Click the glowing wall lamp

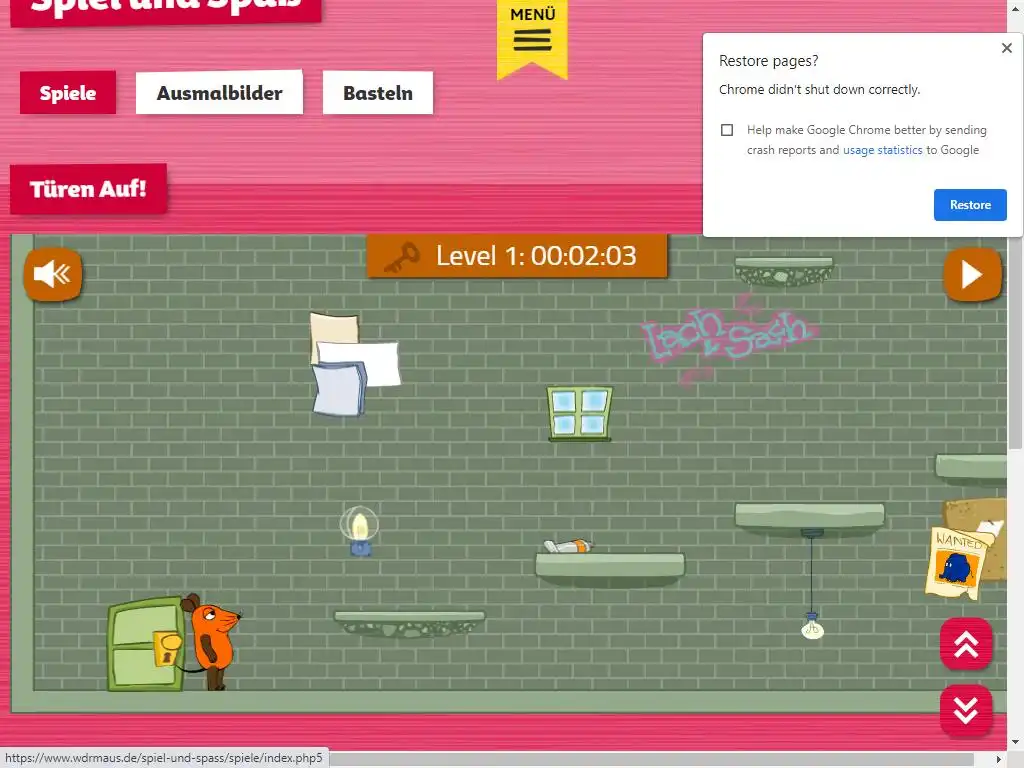point(359,531)
